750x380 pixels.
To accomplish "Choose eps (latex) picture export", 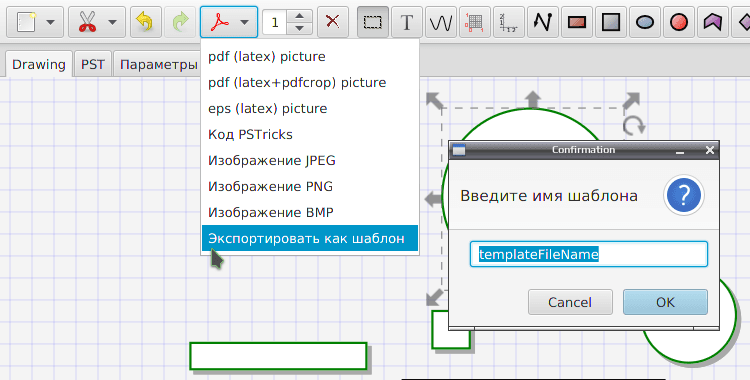I will pos(310,108).
